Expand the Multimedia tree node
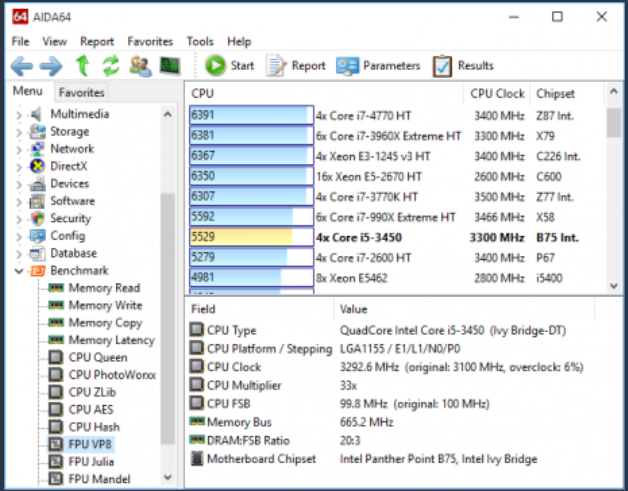Viewport: 628px width, 491px height. (x=18, y=115)
